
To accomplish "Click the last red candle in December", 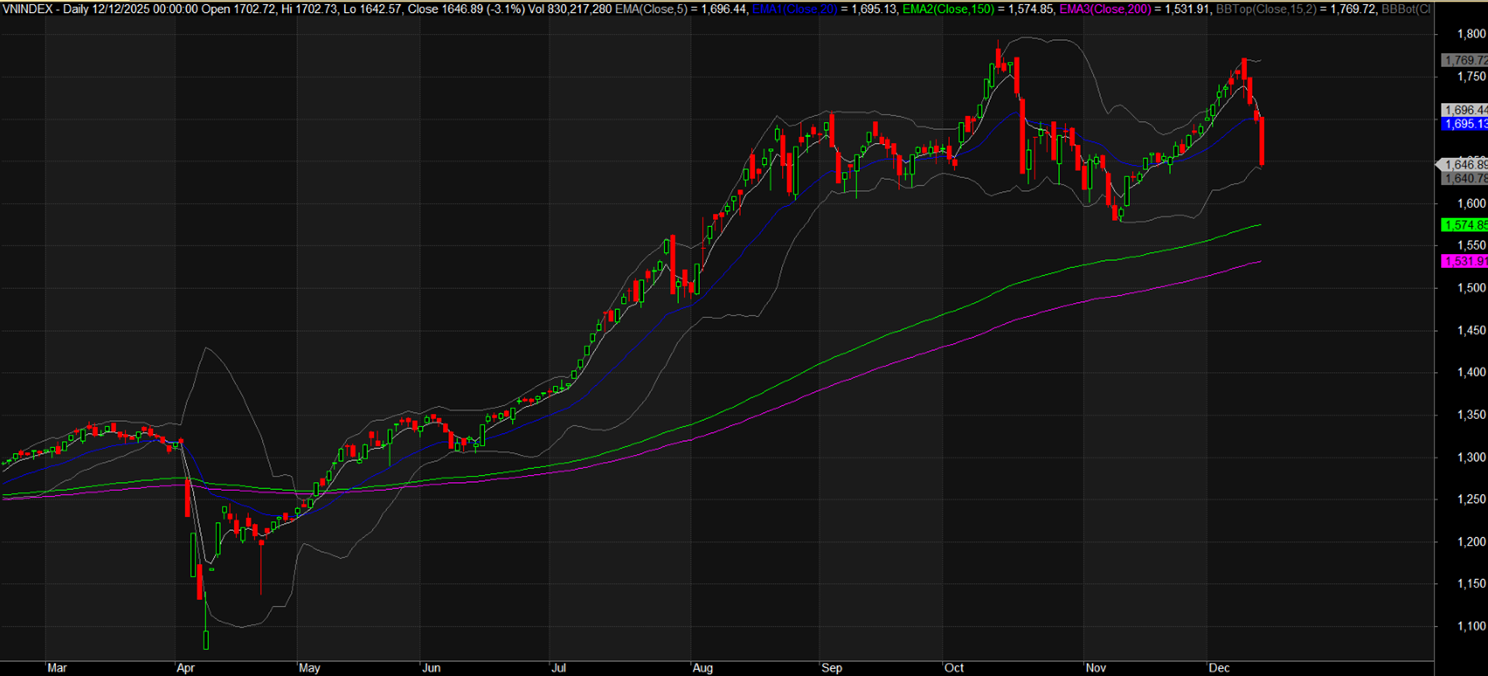I will click(x=1262, y=141).
